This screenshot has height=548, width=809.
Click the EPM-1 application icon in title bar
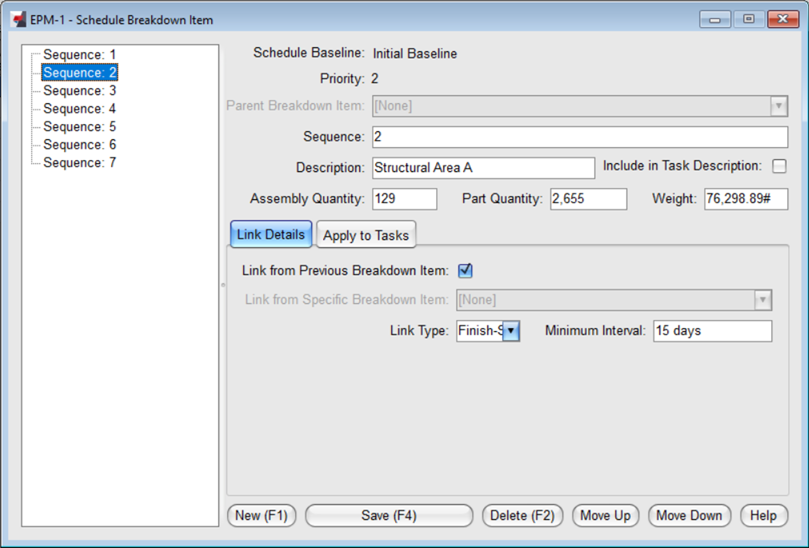19,20
